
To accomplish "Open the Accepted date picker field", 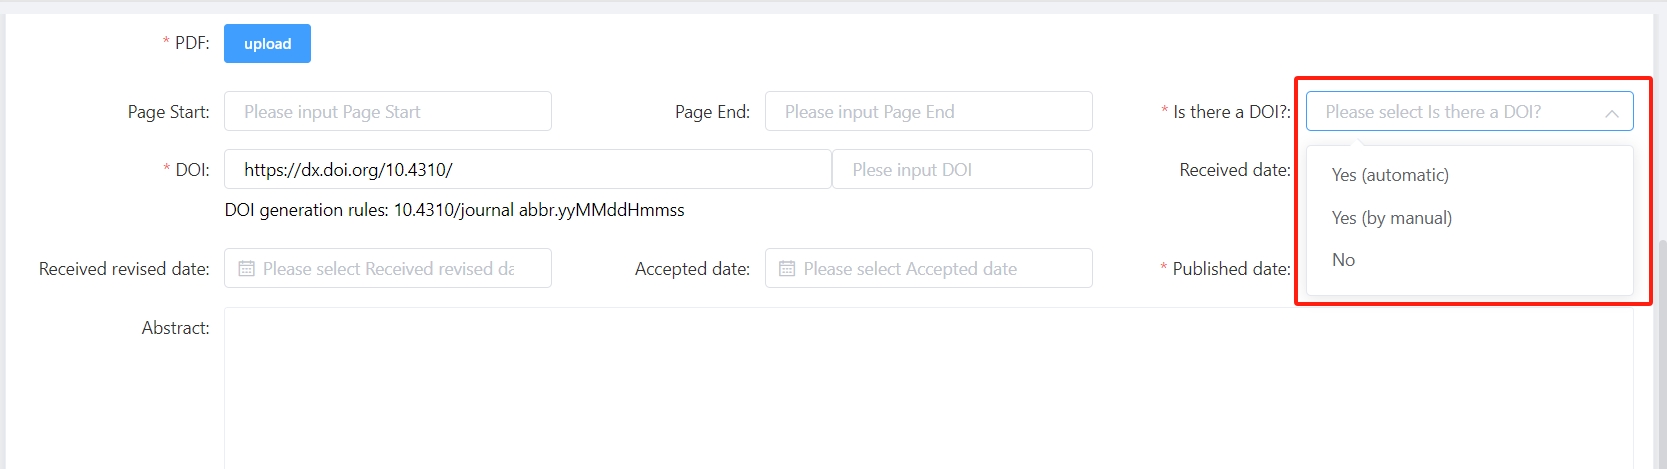I will (x=929, y=268).
